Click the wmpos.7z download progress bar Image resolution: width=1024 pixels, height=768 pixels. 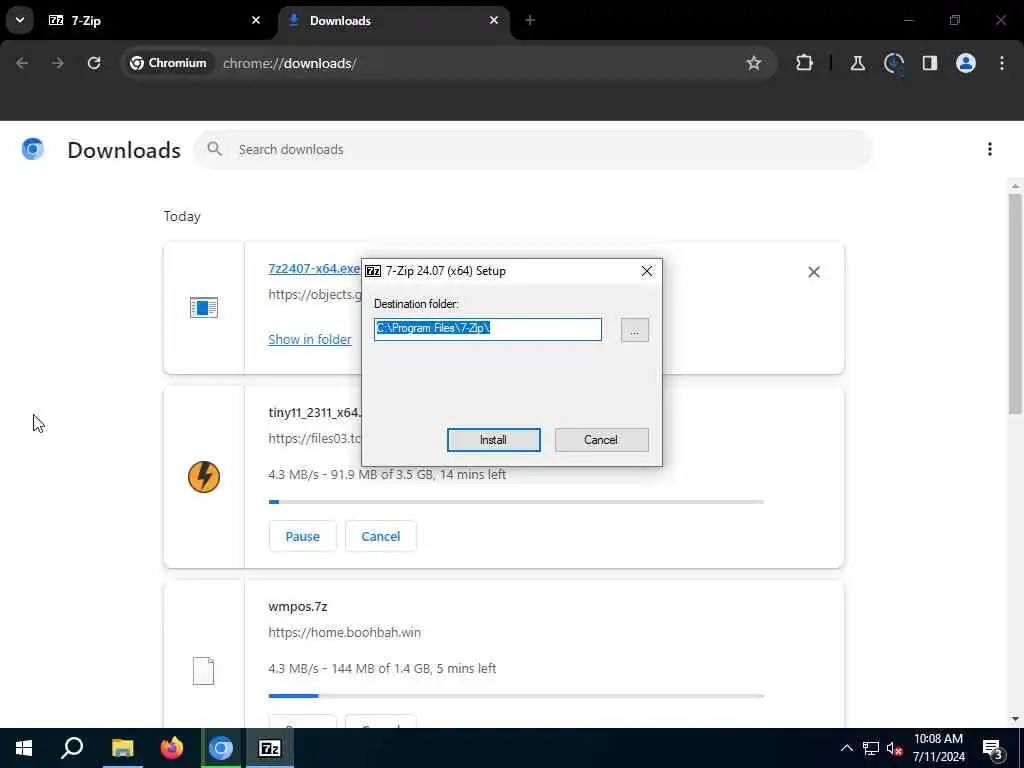516,696
